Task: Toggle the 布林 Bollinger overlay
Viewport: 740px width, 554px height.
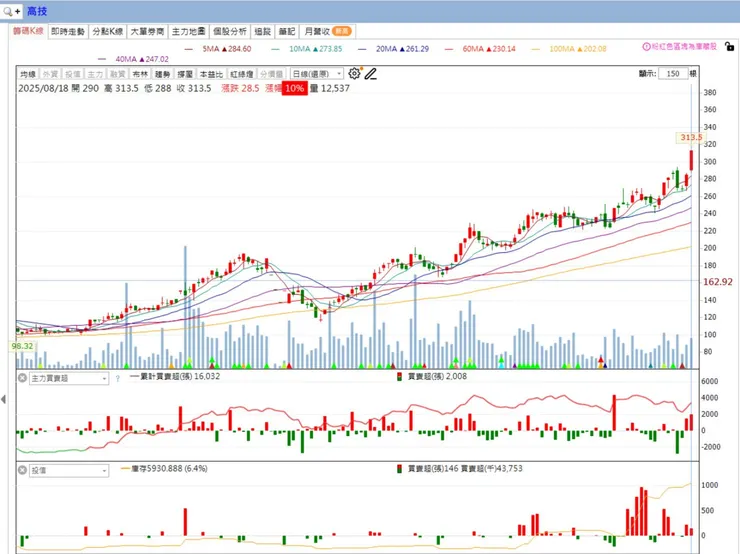Action: (x=140, y=74)
